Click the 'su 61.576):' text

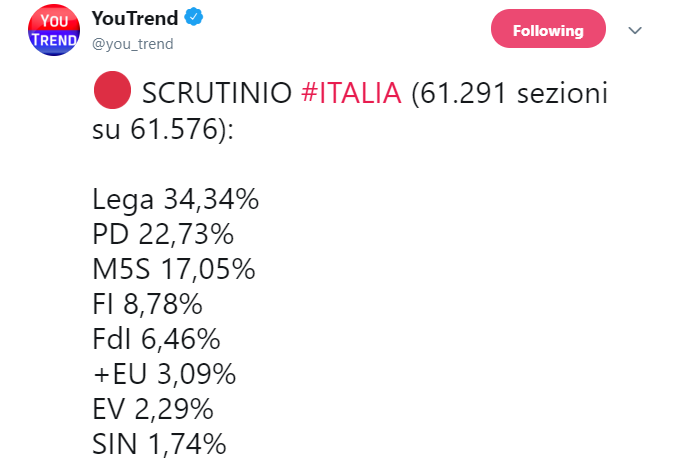[163, 129]
